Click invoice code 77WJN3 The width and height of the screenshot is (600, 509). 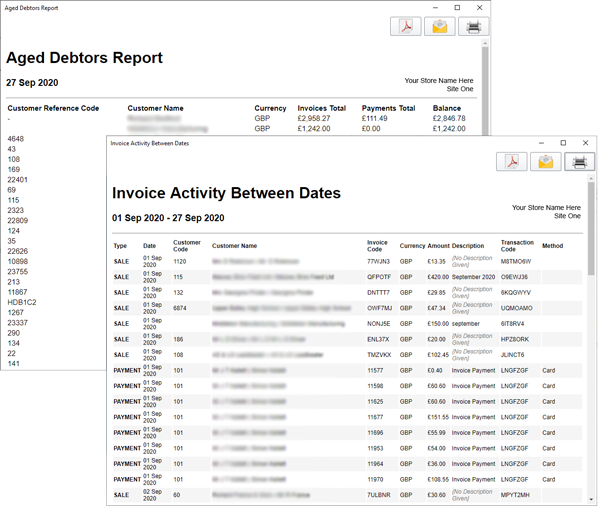[x=378, y=261]
